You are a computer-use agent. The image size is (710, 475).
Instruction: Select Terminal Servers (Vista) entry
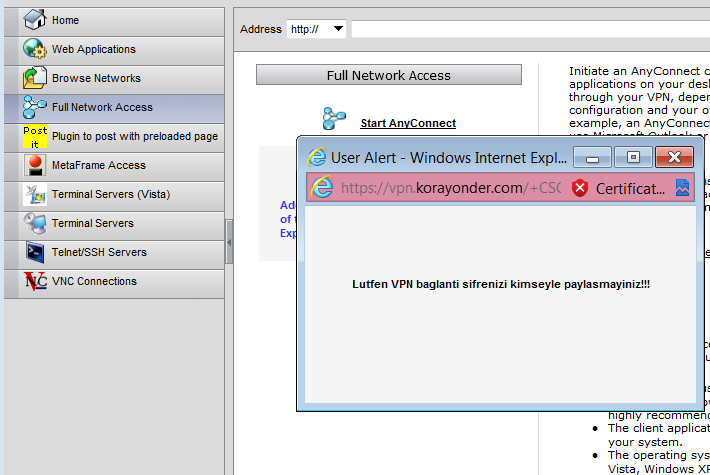tap(114, 194)
